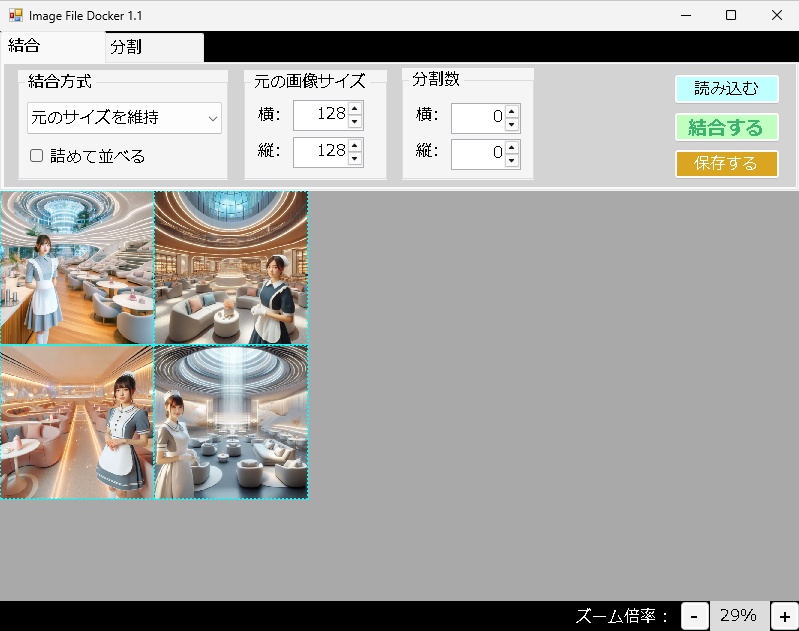Decrease 元の画像サイズ 縦 value
This screenshot has width=799, height=631.
pyautogui.click(x=355, y=159)
